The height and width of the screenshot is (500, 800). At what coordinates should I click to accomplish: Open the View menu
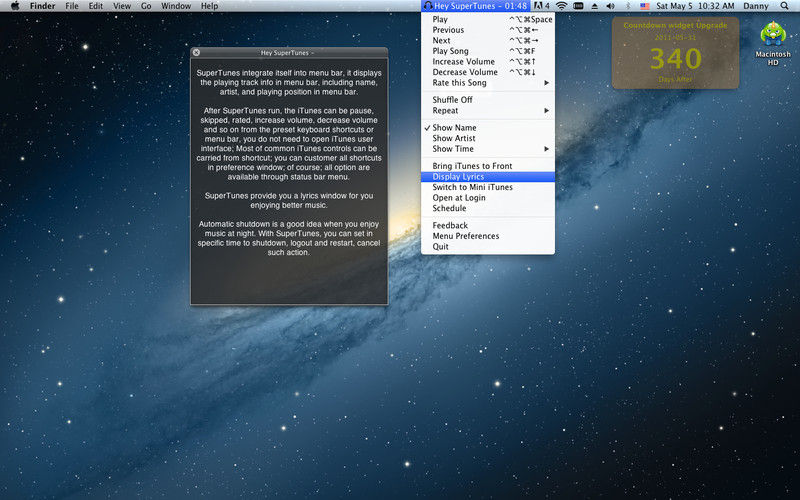point(122,6)
